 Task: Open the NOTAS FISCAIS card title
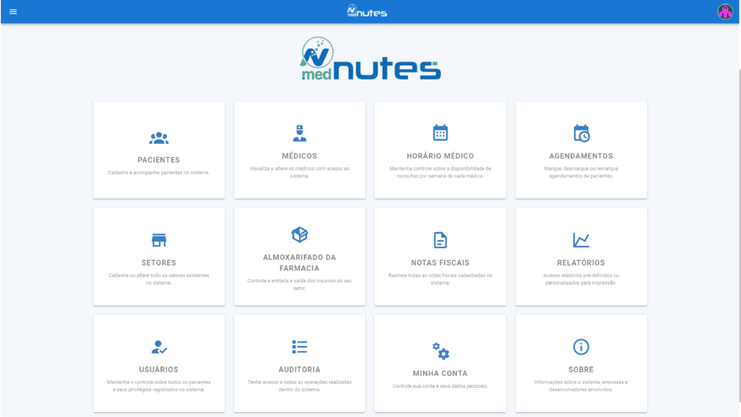pyautogui.click(x=440, y=263)
